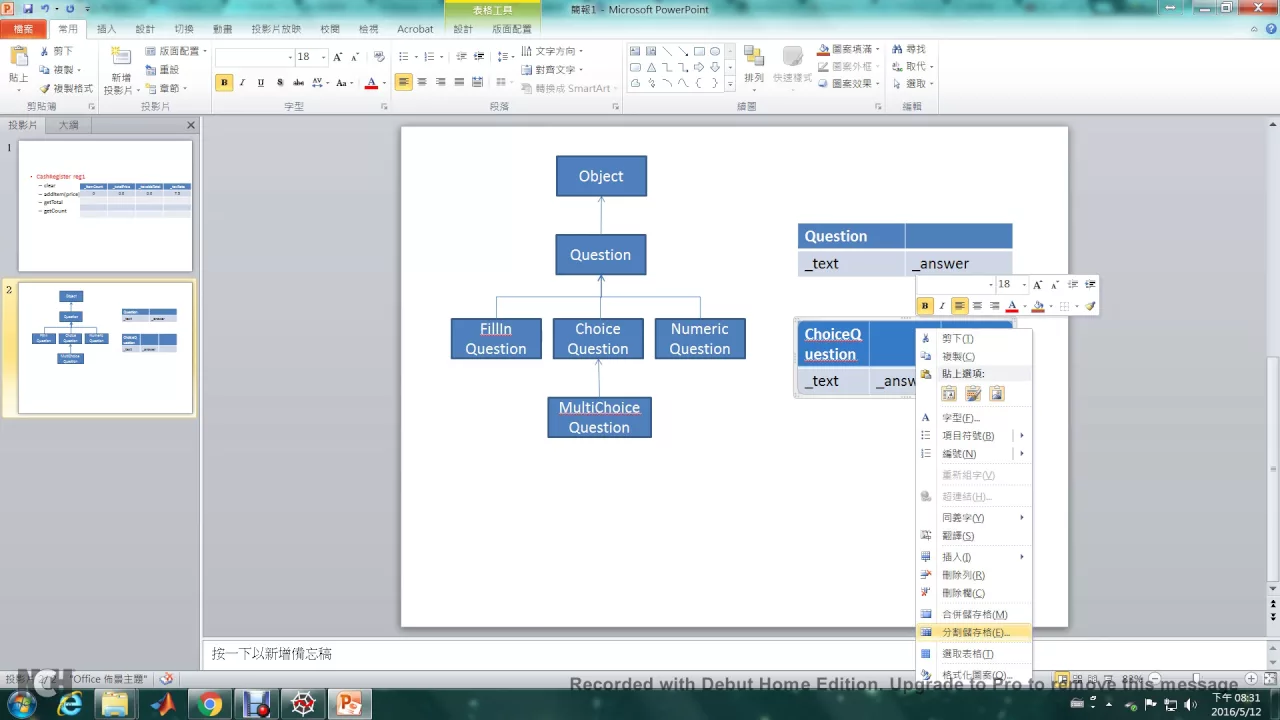The width and height of the screenshot is (1280, 720).
Task: Click the Arrange (排列) icon
Action: tap(754, 57)
